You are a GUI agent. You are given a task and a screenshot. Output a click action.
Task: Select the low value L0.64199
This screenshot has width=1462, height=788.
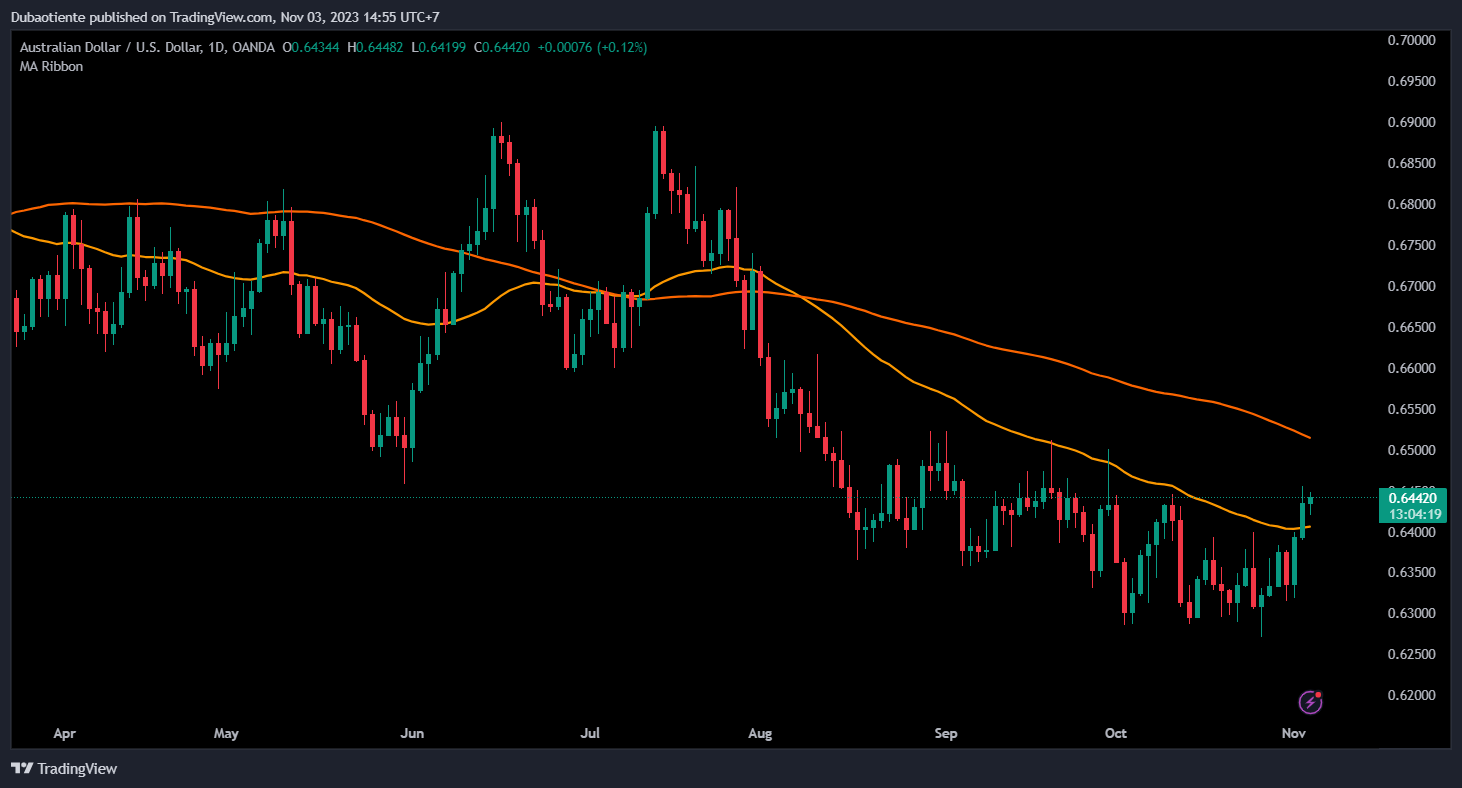441,47
